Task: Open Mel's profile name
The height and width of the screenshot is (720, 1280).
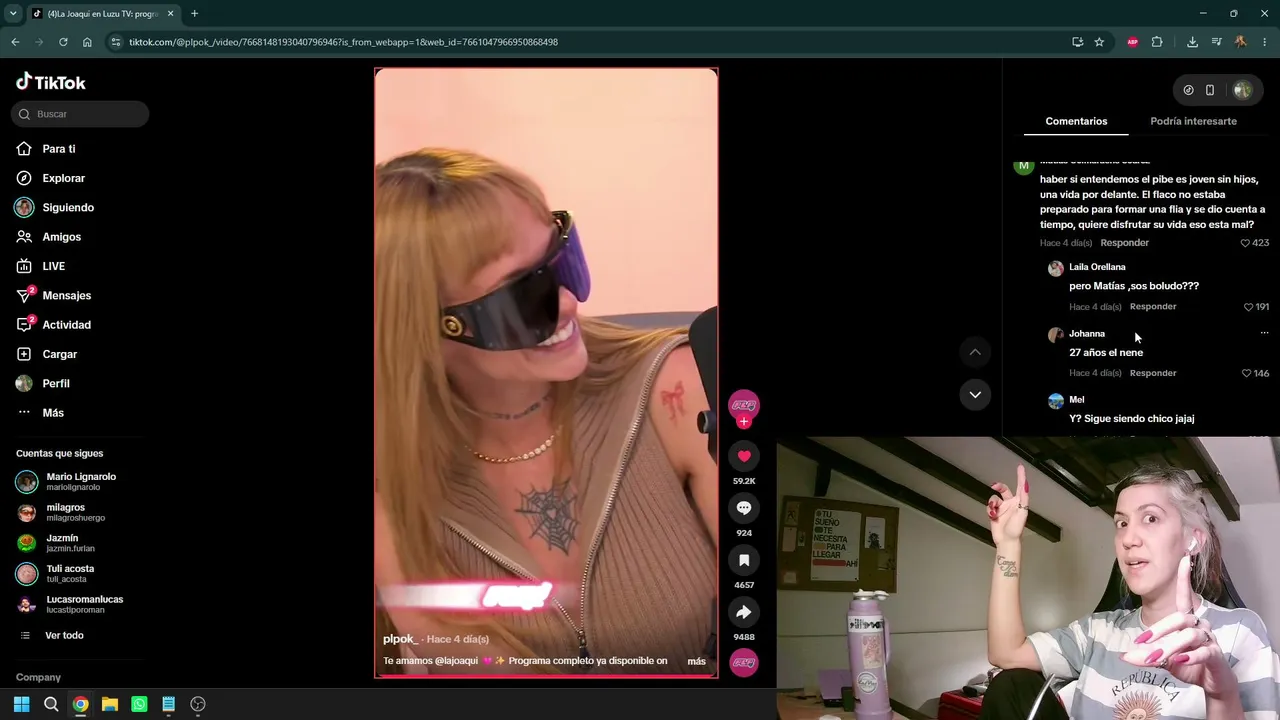Action: point(1076,400)
